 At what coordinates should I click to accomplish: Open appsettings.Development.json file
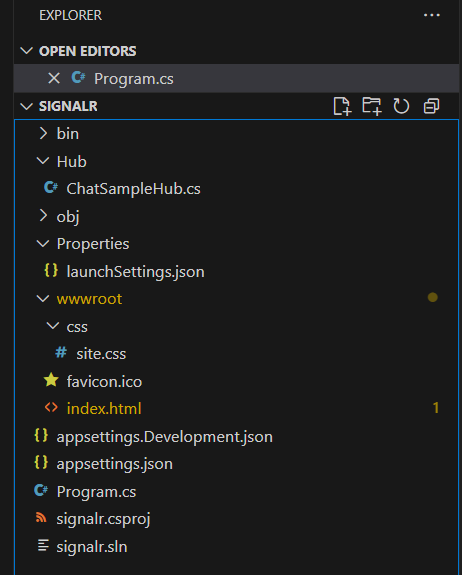tap(165, 437)
